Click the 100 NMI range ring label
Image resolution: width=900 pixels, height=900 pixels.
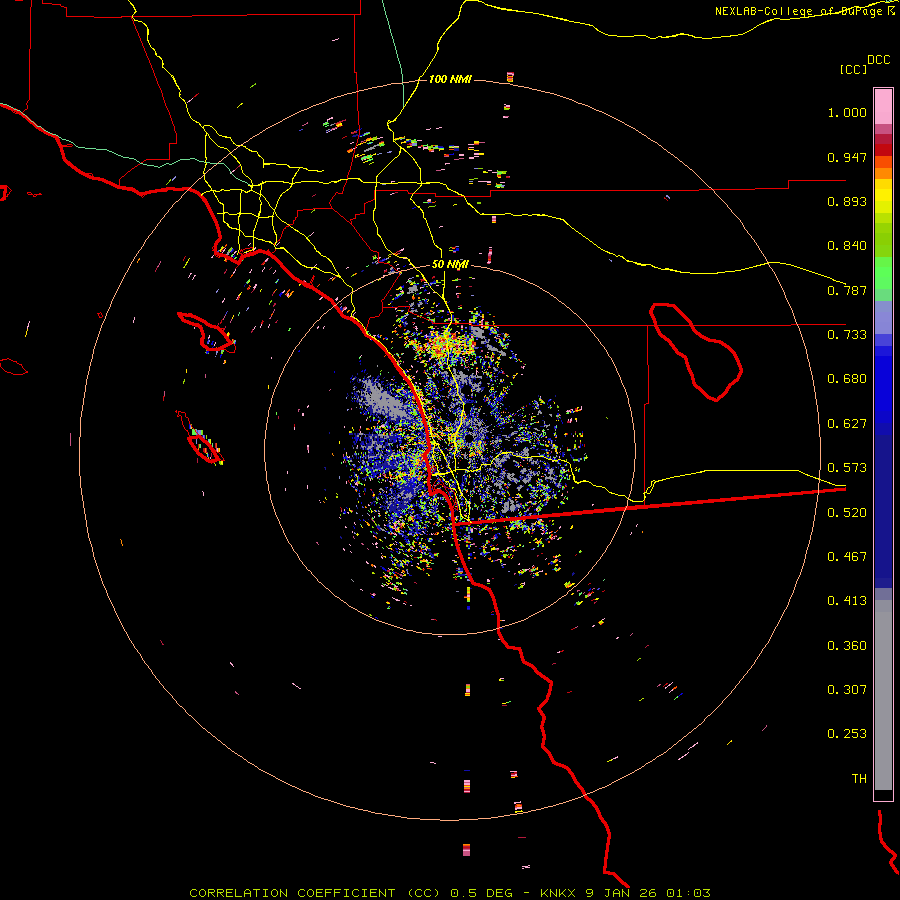click(450, 79)
